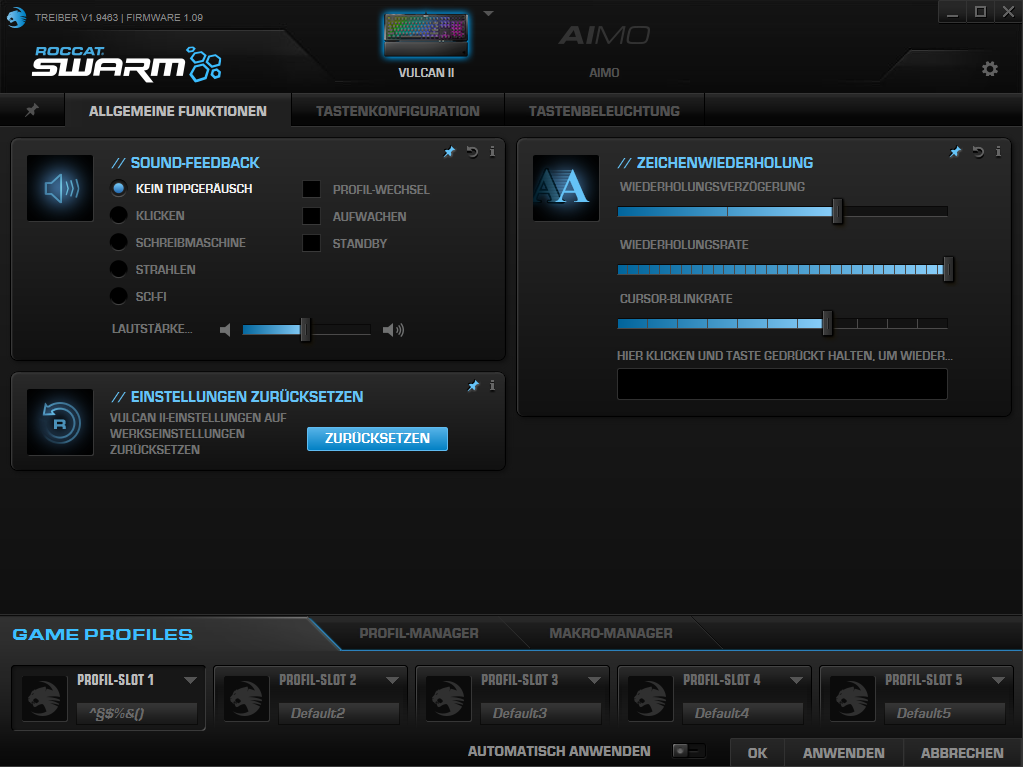The image size is (1023, 767).
Task: Show info for the Sound-Feedback panel
Action: coord(493,151)
